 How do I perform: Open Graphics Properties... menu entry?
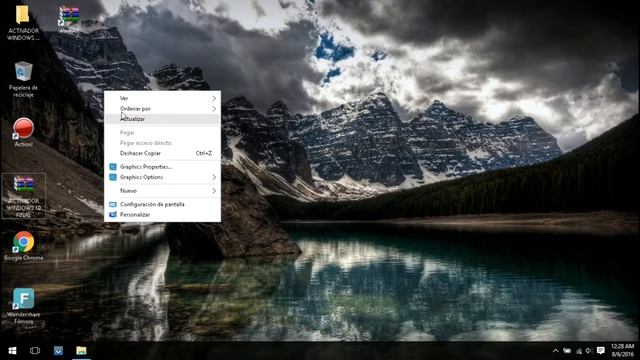(162, 167)
